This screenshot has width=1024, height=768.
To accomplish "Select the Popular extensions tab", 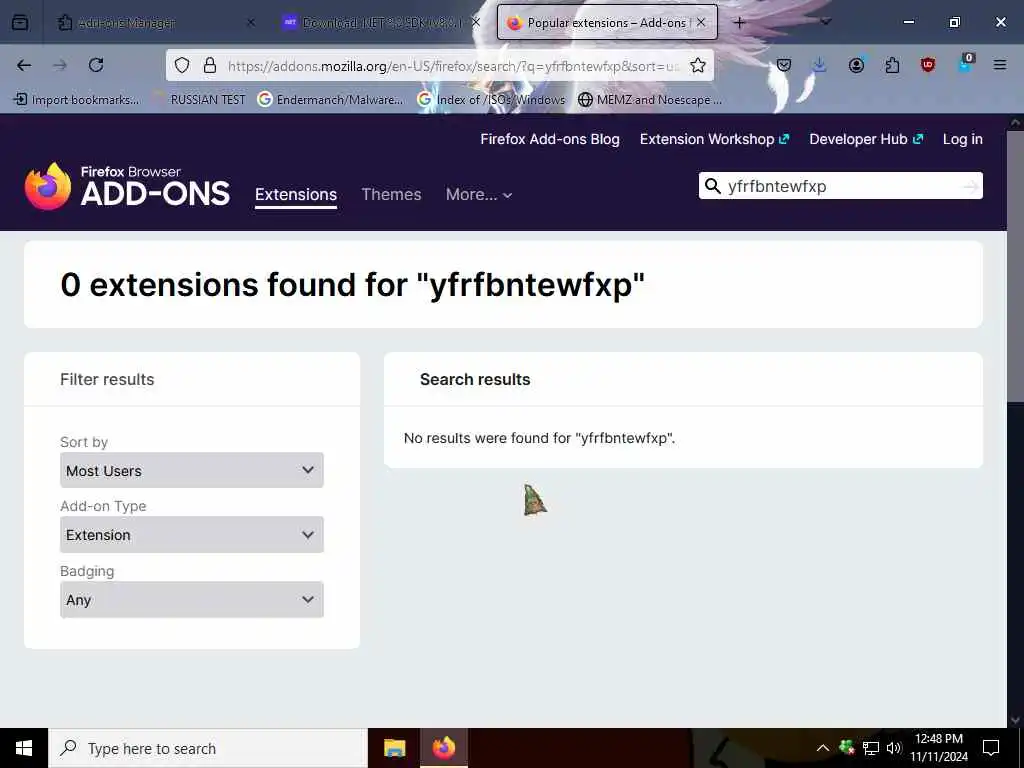I will pyautogui.click(x=607, y=23).
